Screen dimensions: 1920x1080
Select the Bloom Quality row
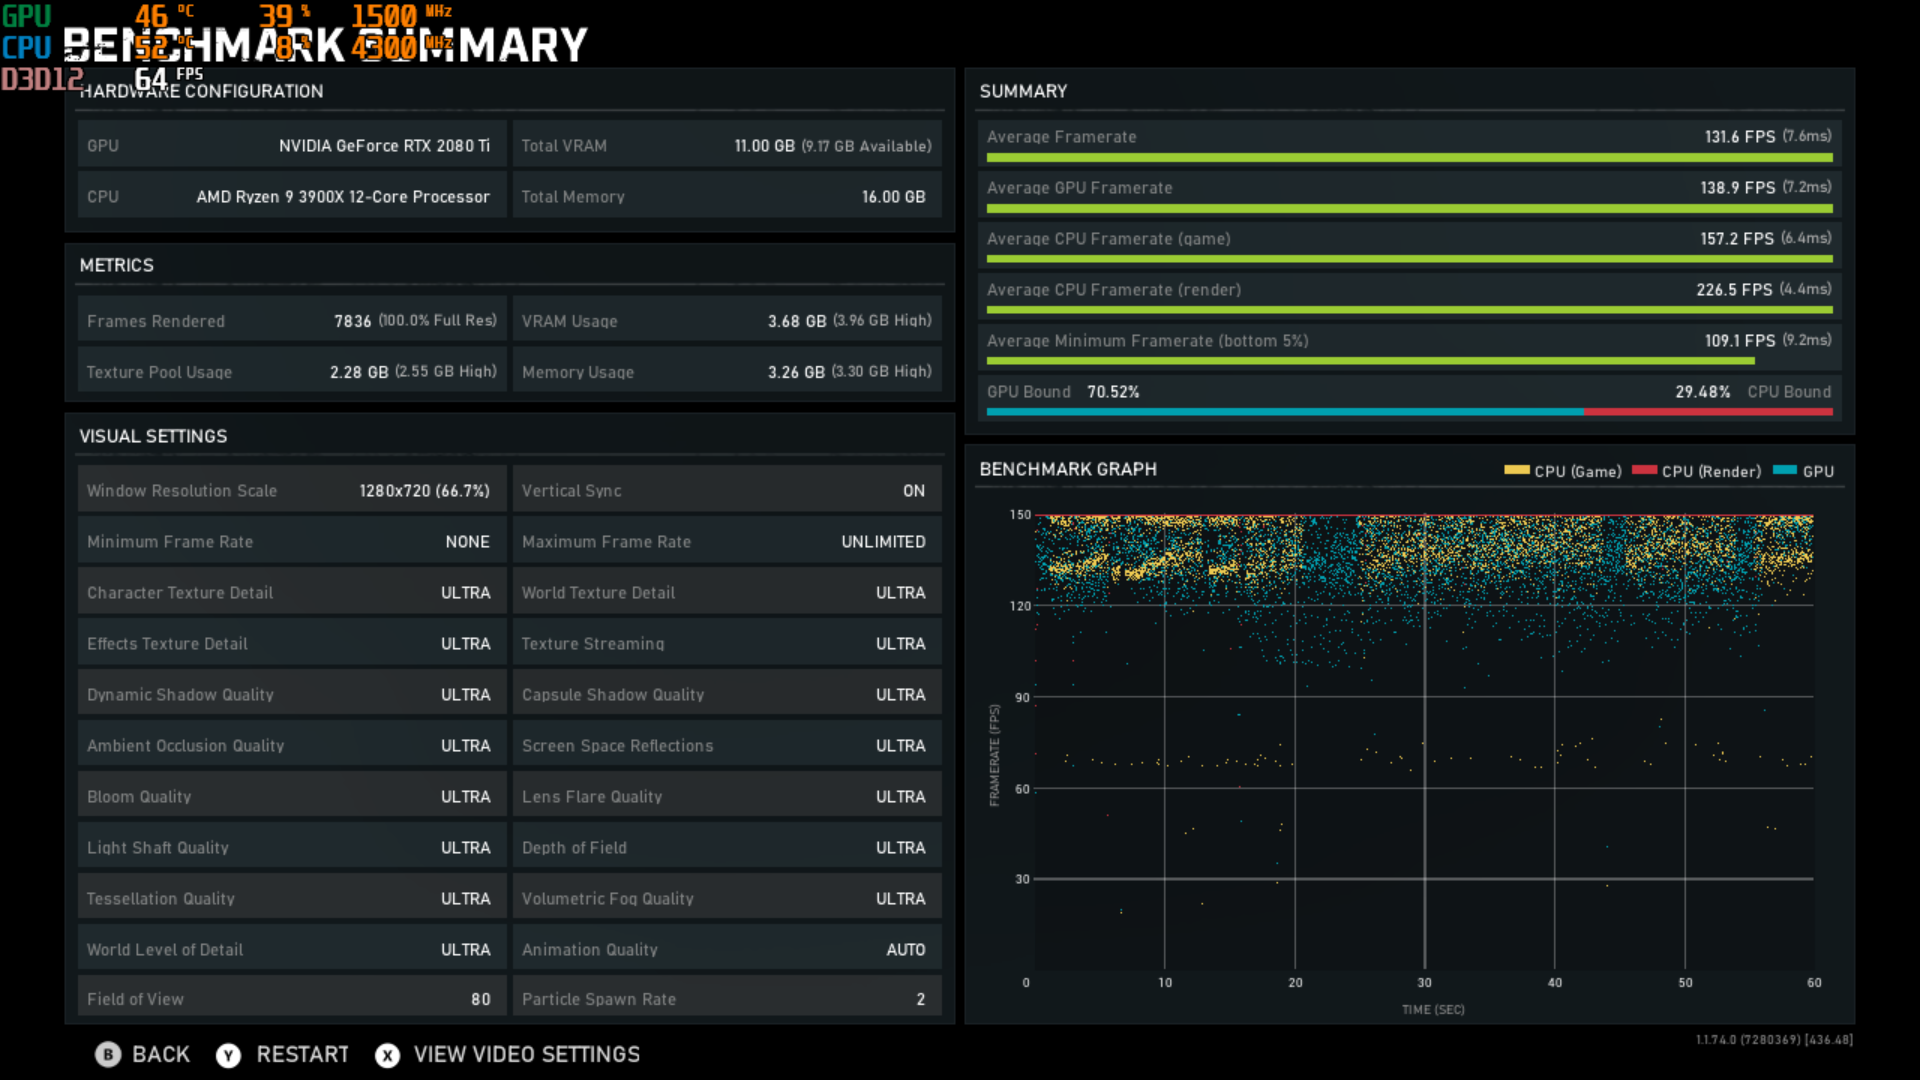[292, 796]
